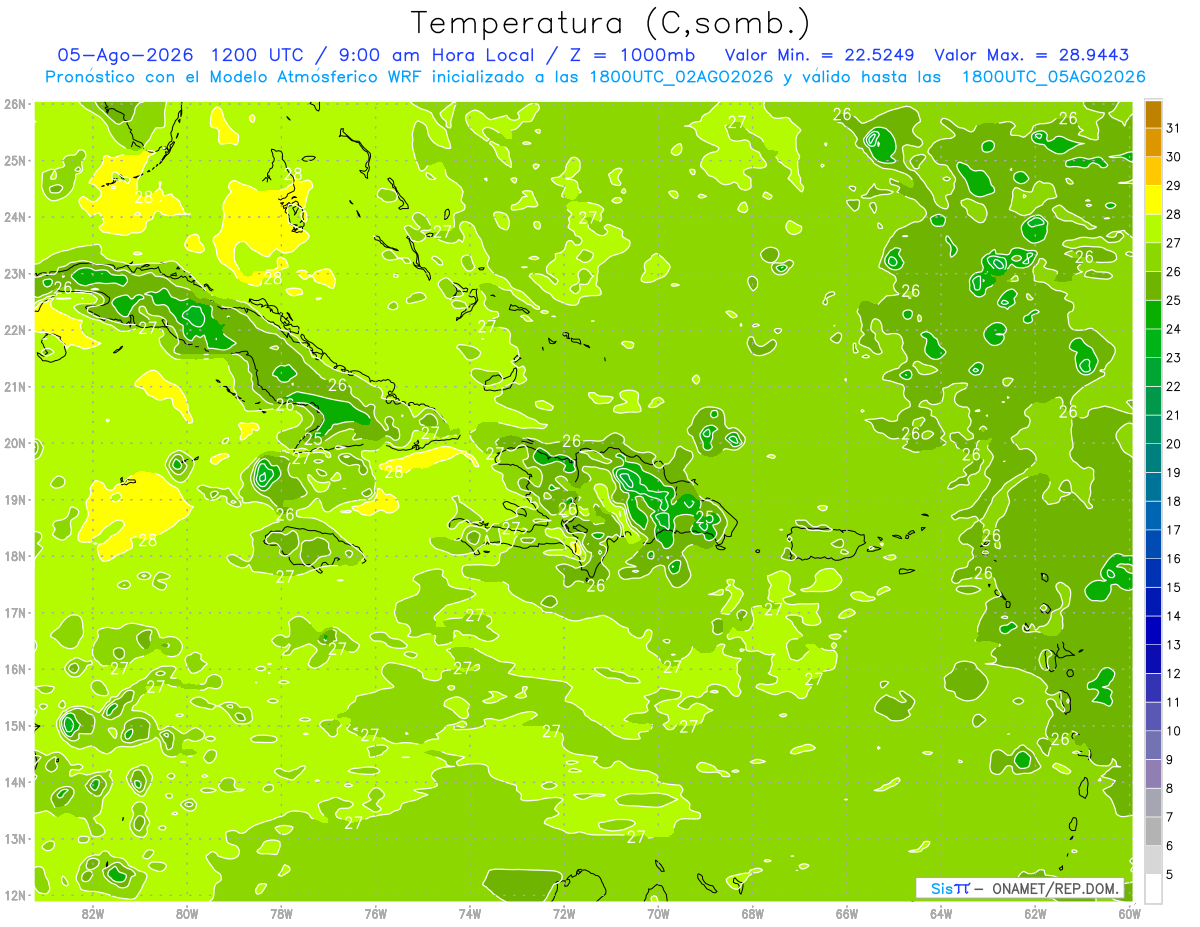Screen dimensions: 1200x927
Task: Click the latitude label "26N"
Action: pyautogui.click(x=15, y=104)
